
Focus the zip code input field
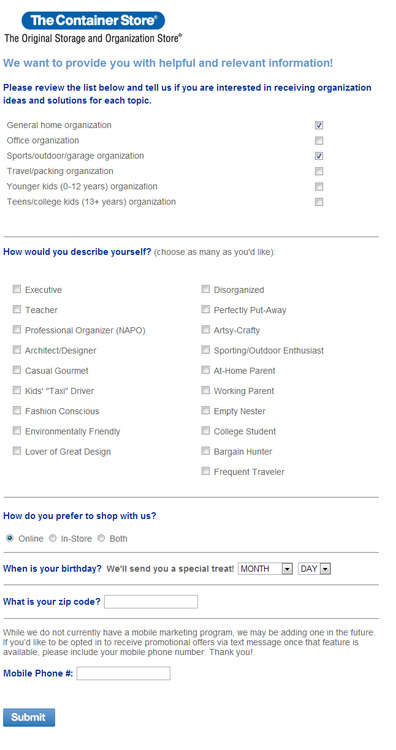pyautogui.click(x=151, y=602)
